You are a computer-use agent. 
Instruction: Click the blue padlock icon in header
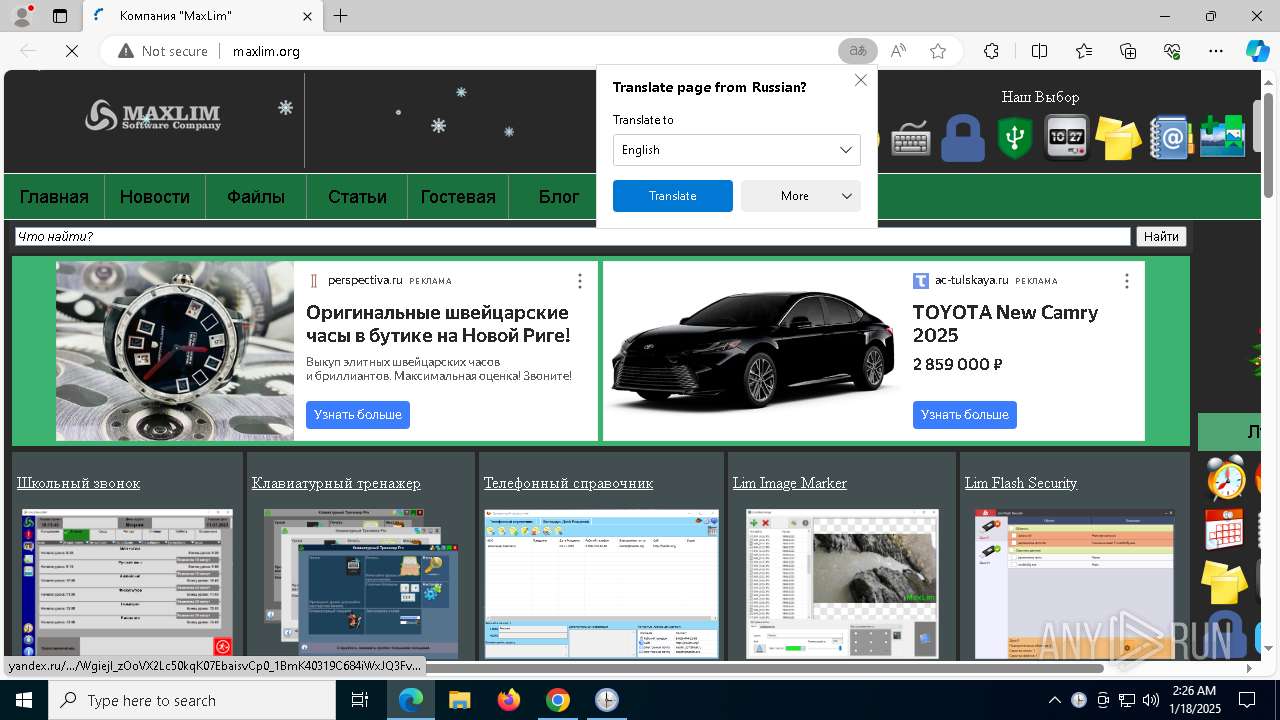(963, 138)
